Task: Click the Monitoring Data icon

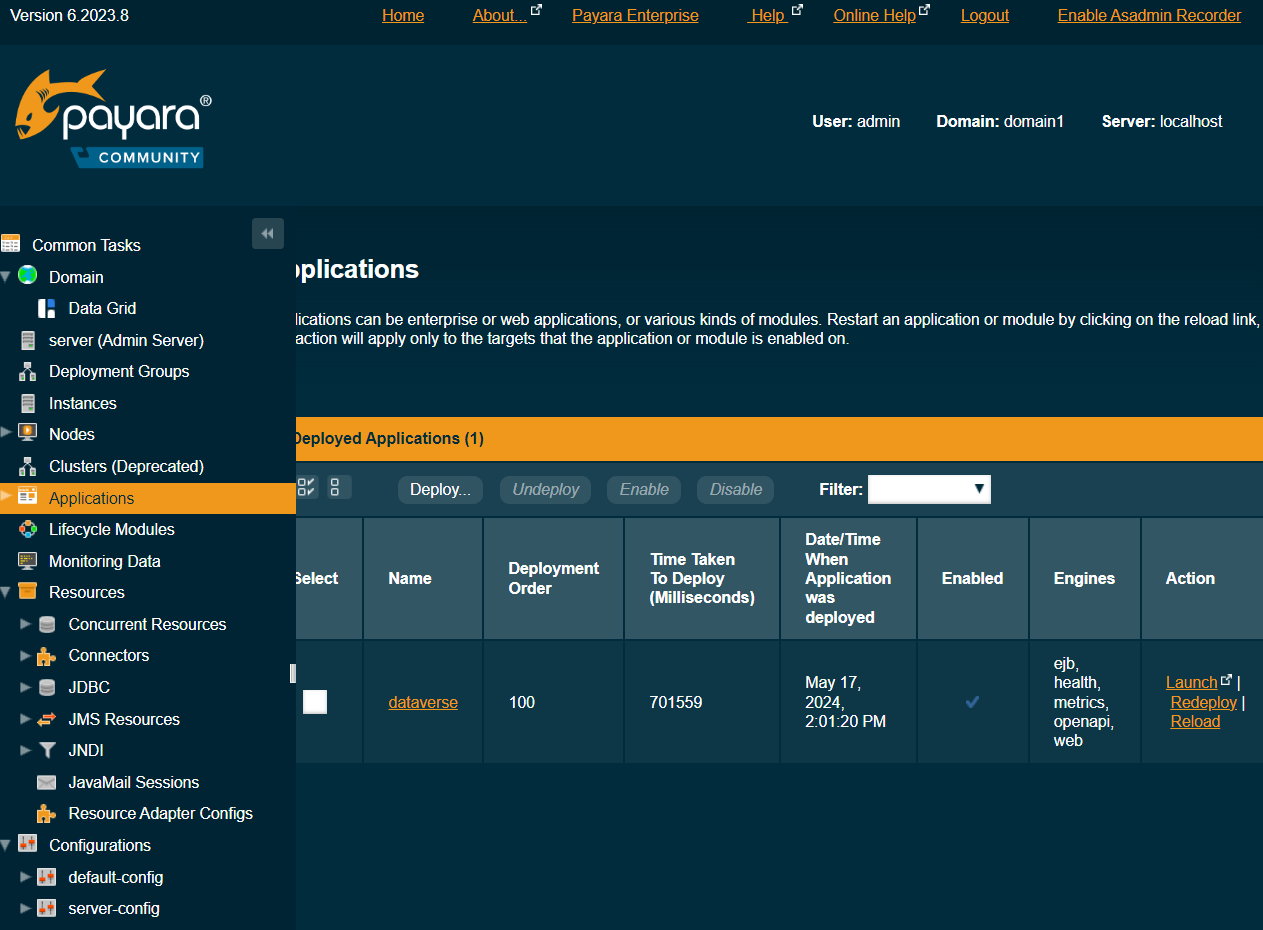Action: (x=28, y=561)
